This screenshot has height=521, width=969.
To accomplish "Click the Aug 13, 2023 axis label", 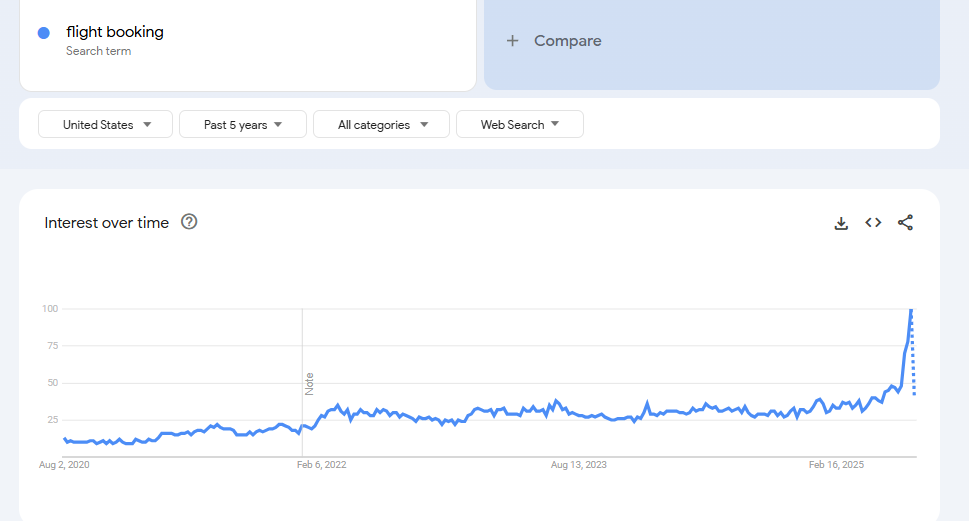I will coord(578,465).
